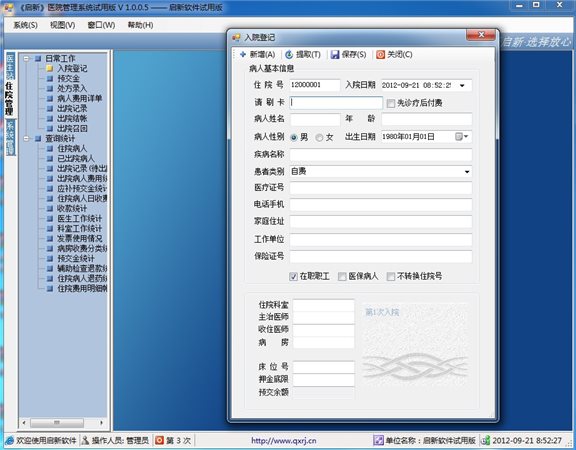Screen dimensions: 576x450
Task: Click the status bar globe icon by 欢迎使用启新软件
Action: 10,440
